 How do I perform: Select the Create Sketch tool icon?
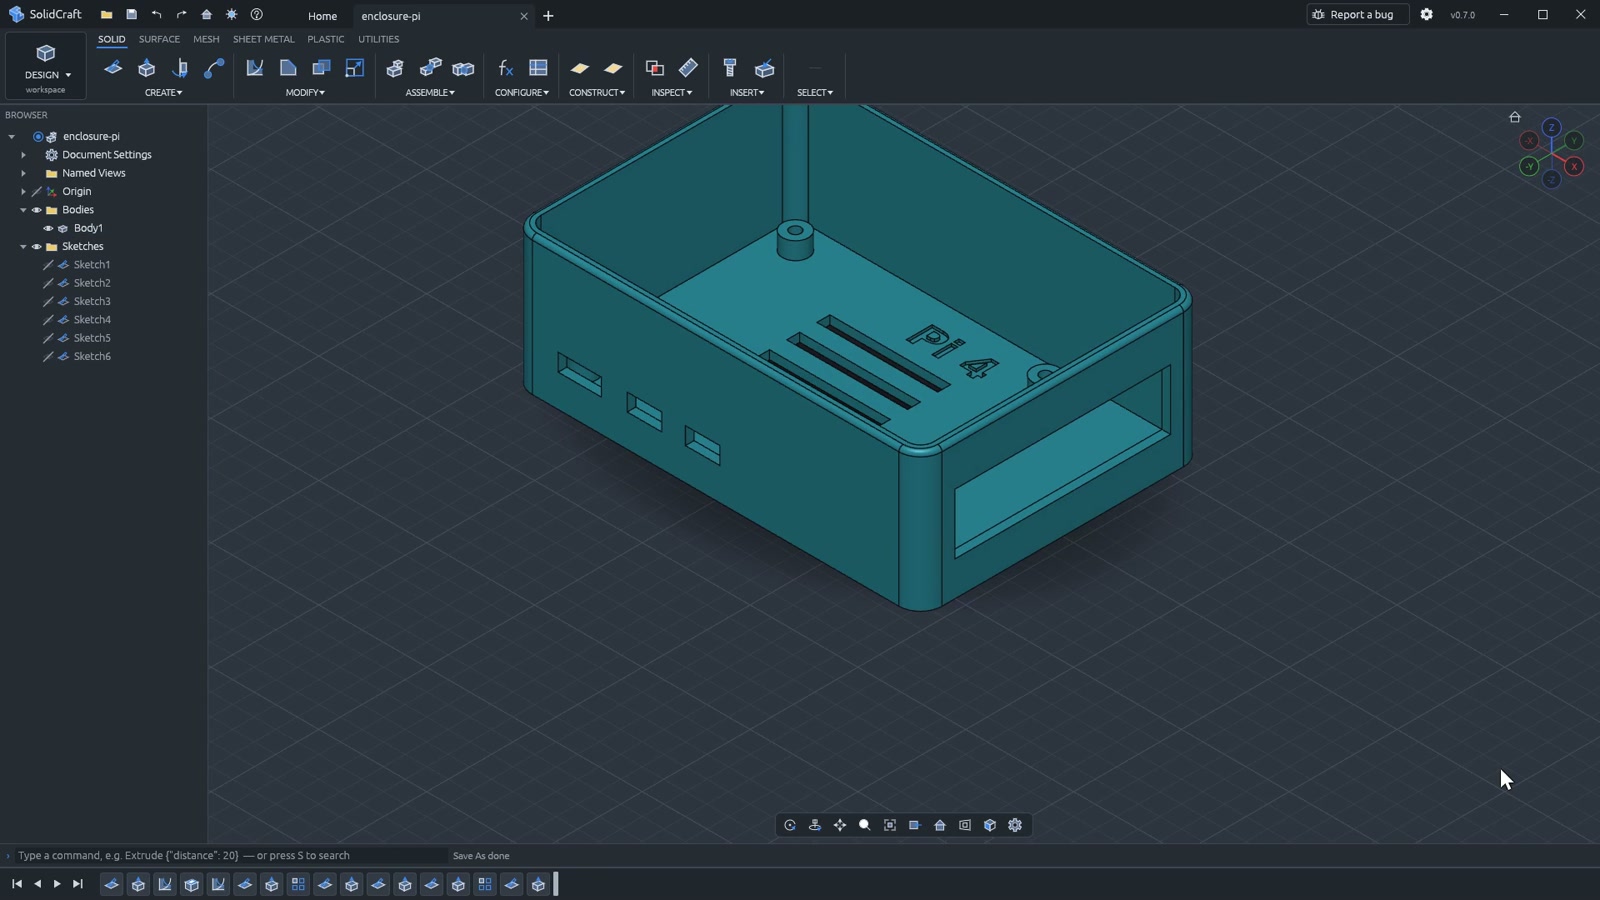click(113, 68)
